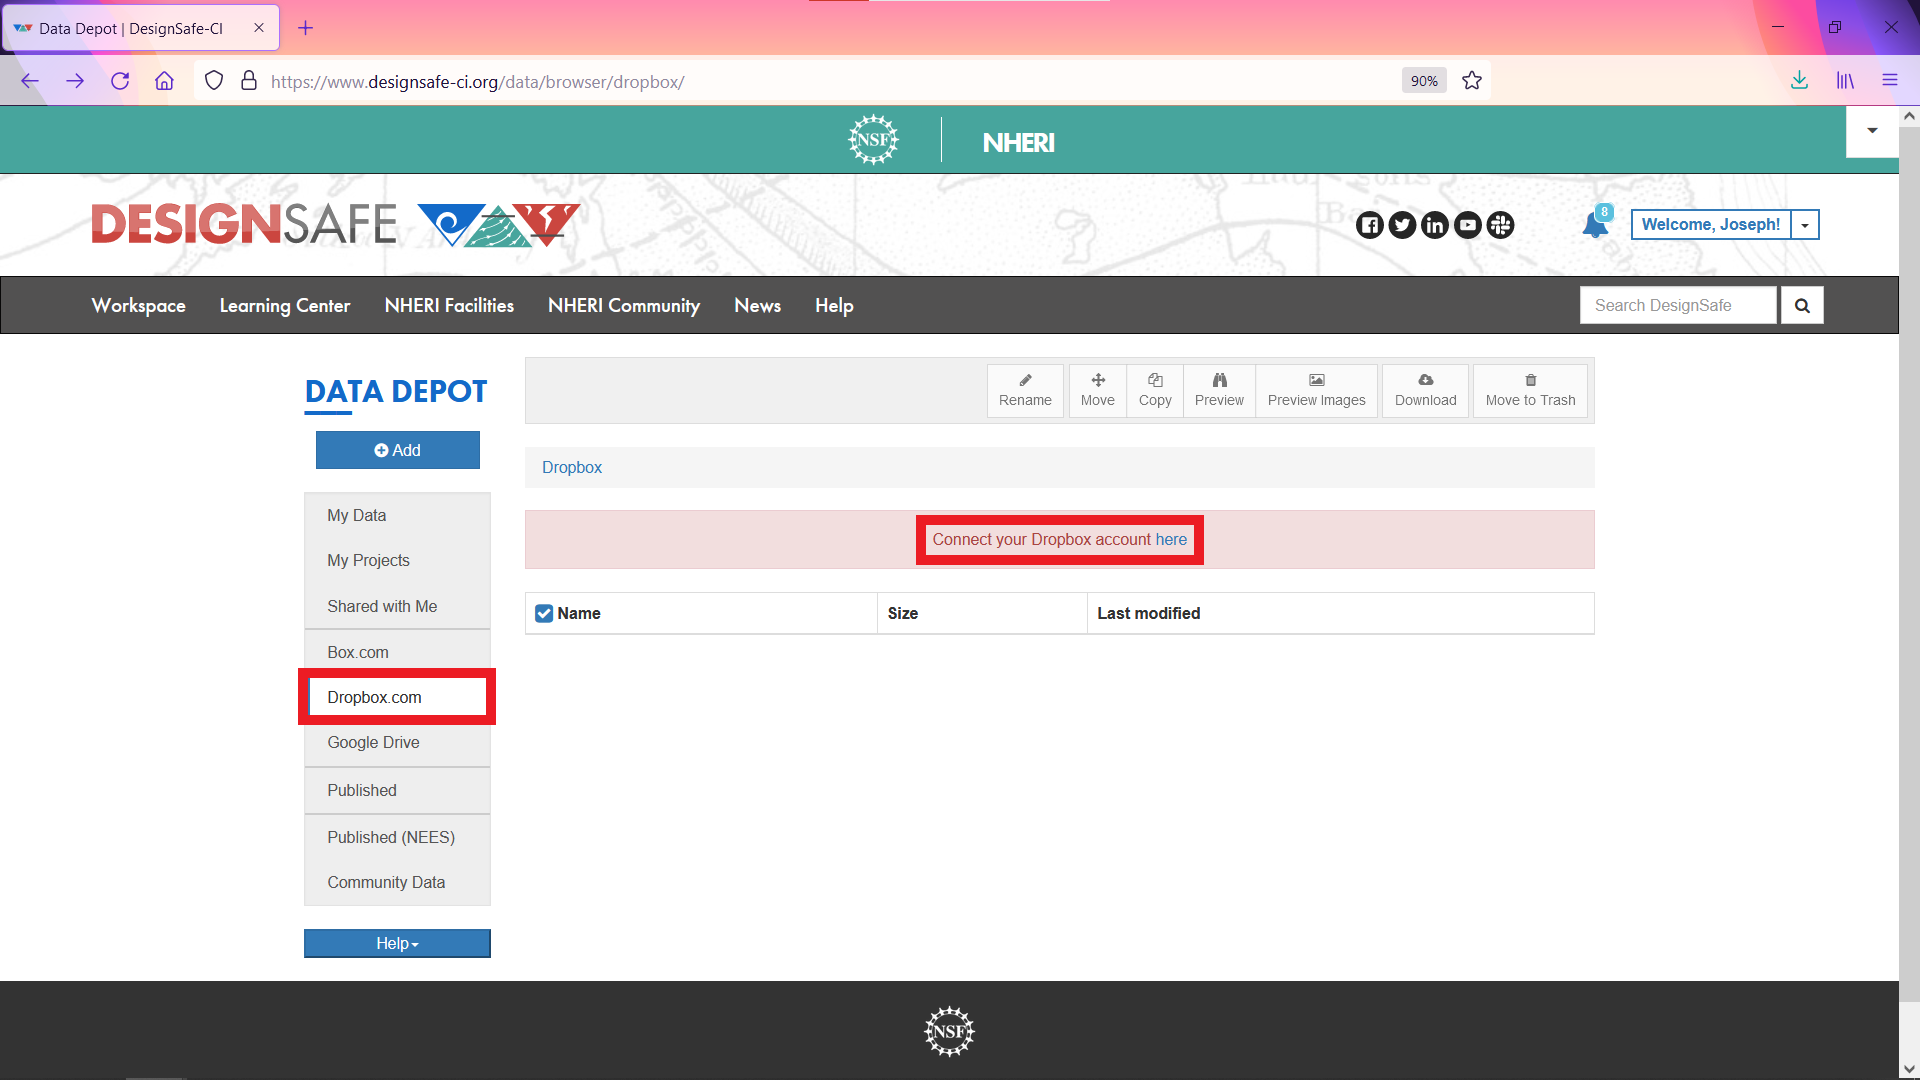Open the NHERI Community menu
The image size is (1920, 1080).
[624, 305]
